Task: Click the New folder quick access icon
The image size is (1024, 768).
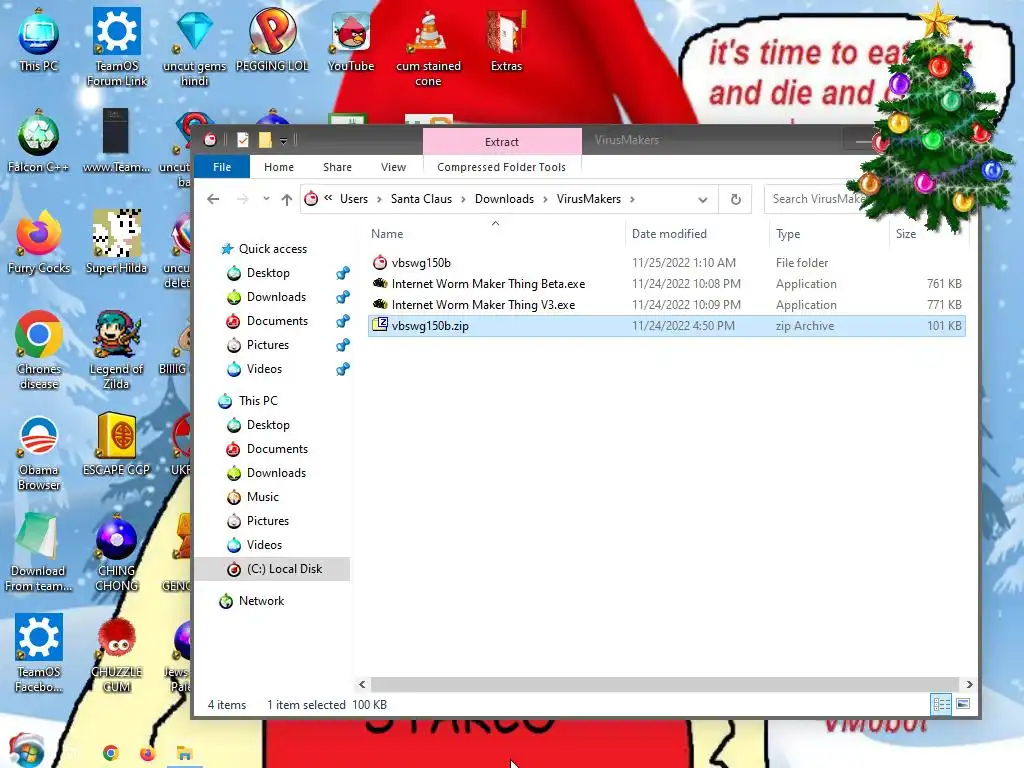Action: pos(264,140)
